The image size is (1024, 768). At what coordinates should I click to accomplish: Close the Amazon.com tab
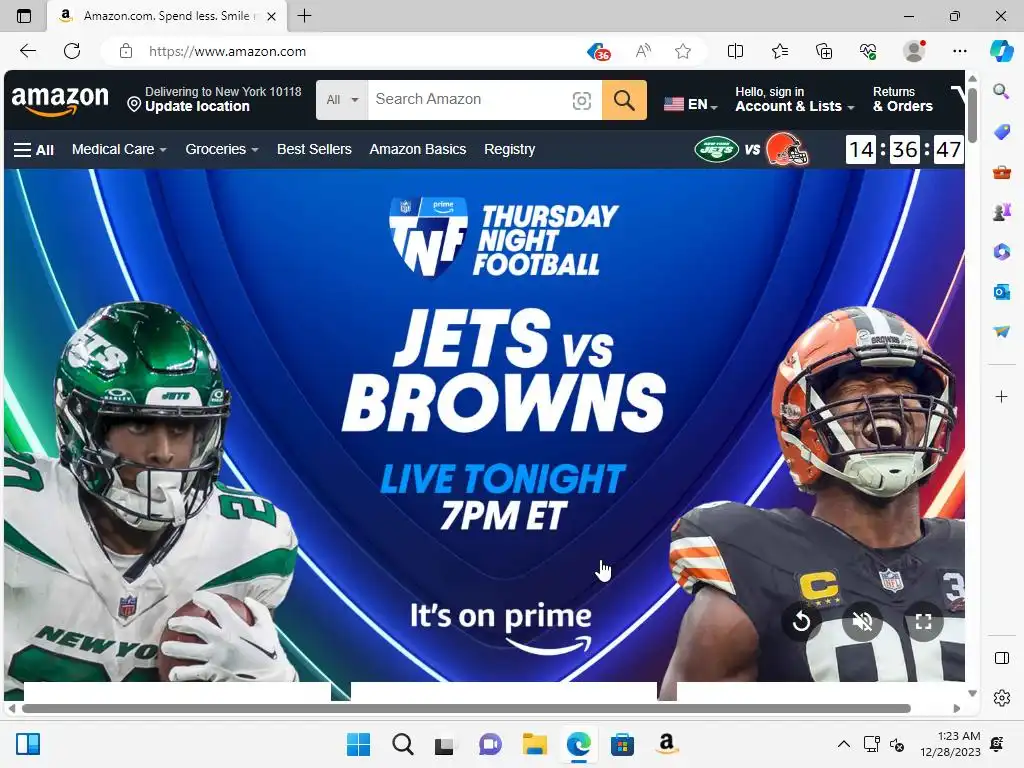(272, 16)
